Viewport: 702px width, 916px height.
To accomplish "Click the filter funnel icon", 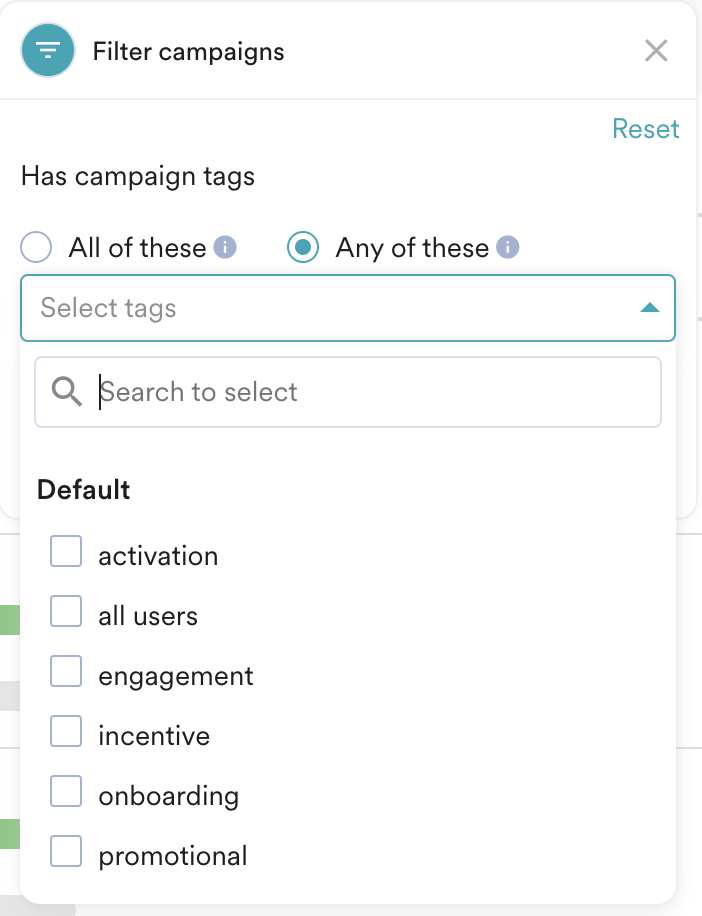I will pos(48,51).
